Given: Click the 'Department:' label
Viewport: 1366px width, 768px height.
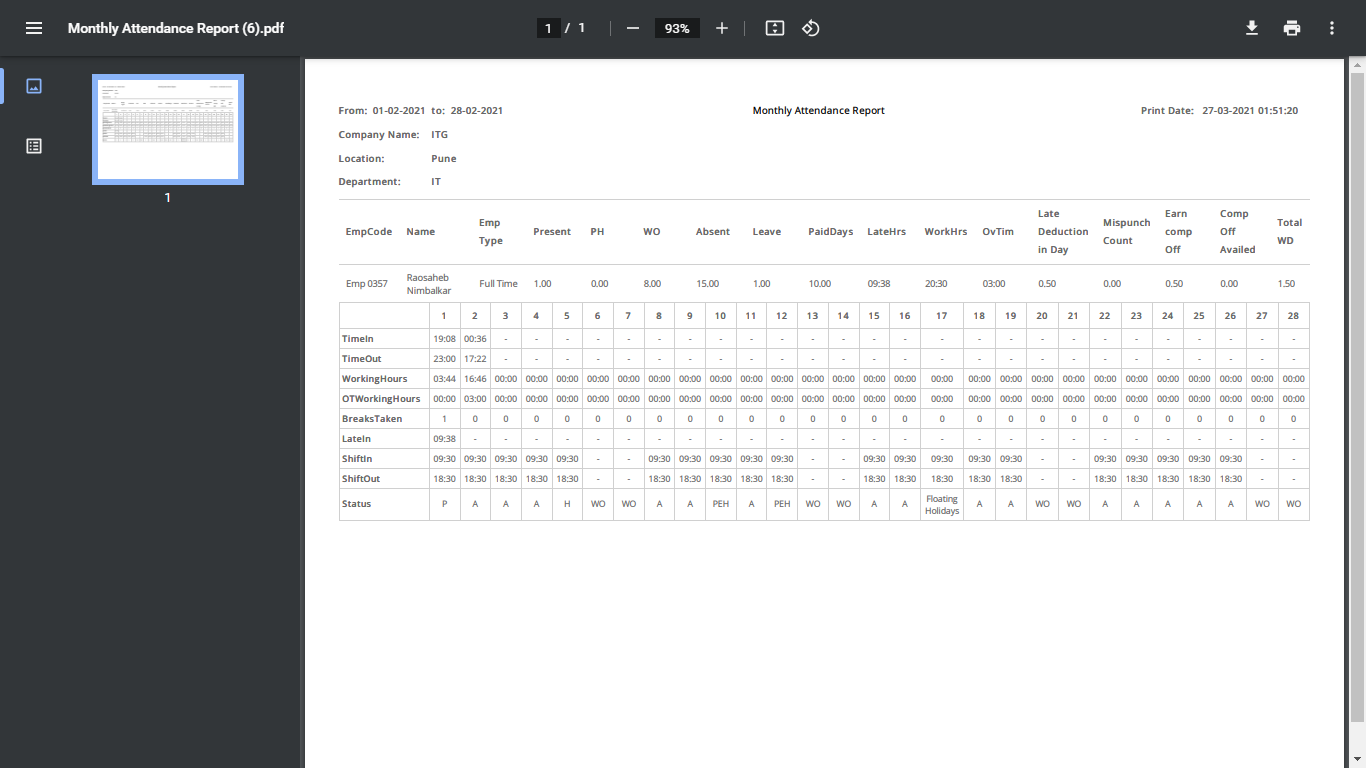Looking at the screenshot, I should pos(370,182).
